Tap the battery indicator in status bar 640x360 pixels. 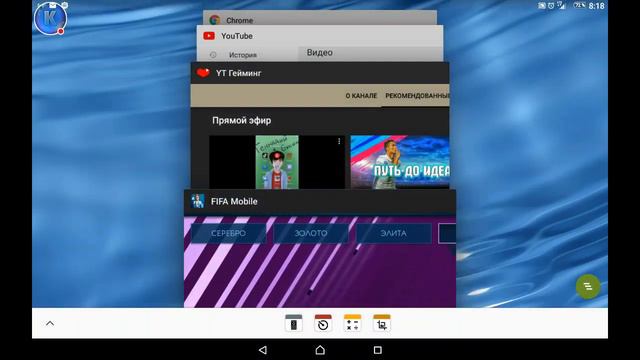click(x=579, y=6)
